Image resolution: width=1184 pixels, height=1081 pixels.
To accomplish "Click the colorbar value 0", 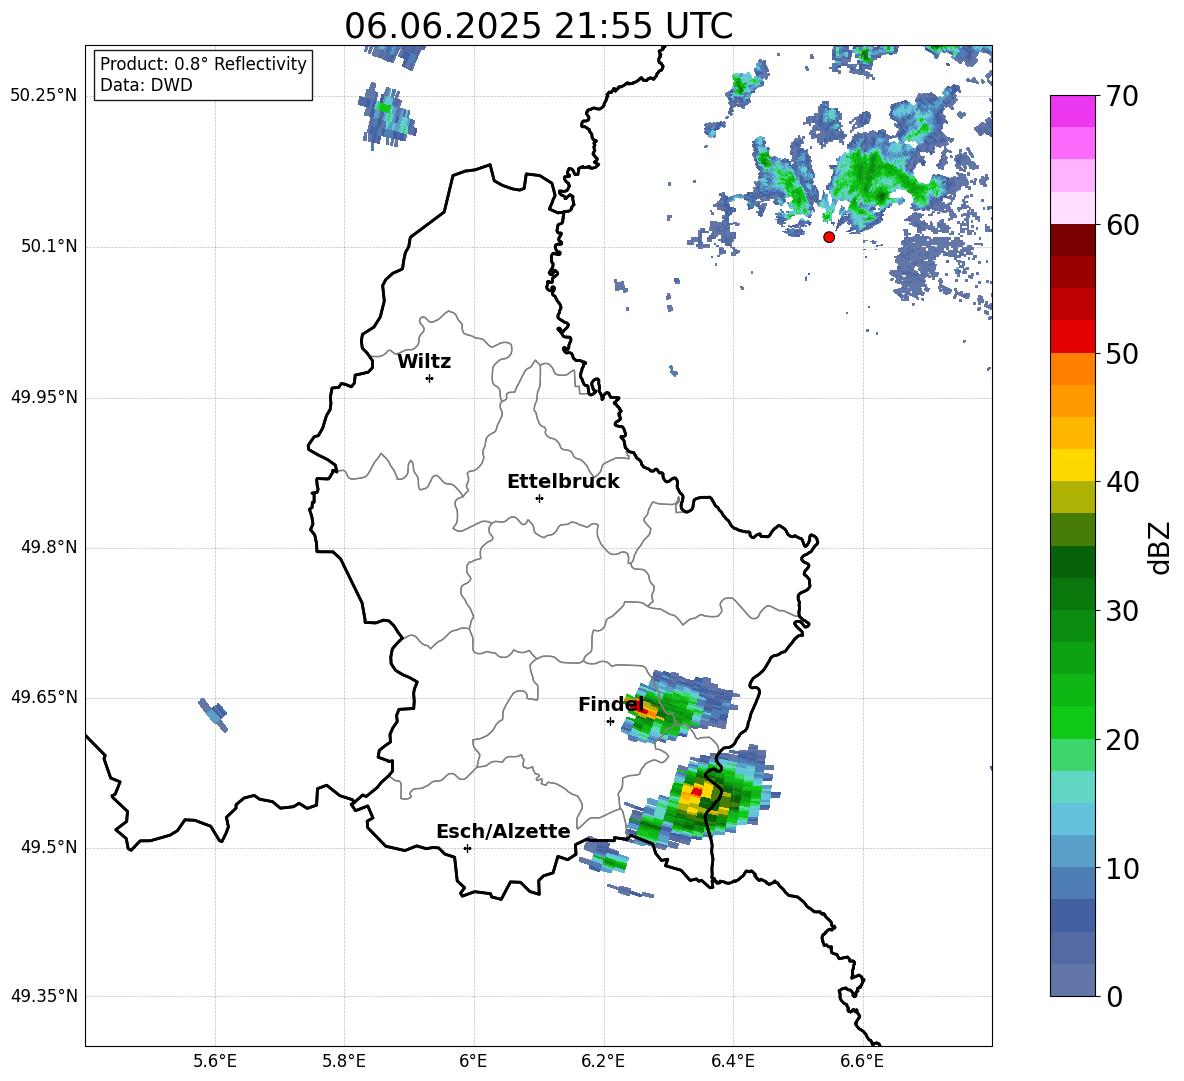I will pos(1114,996).
